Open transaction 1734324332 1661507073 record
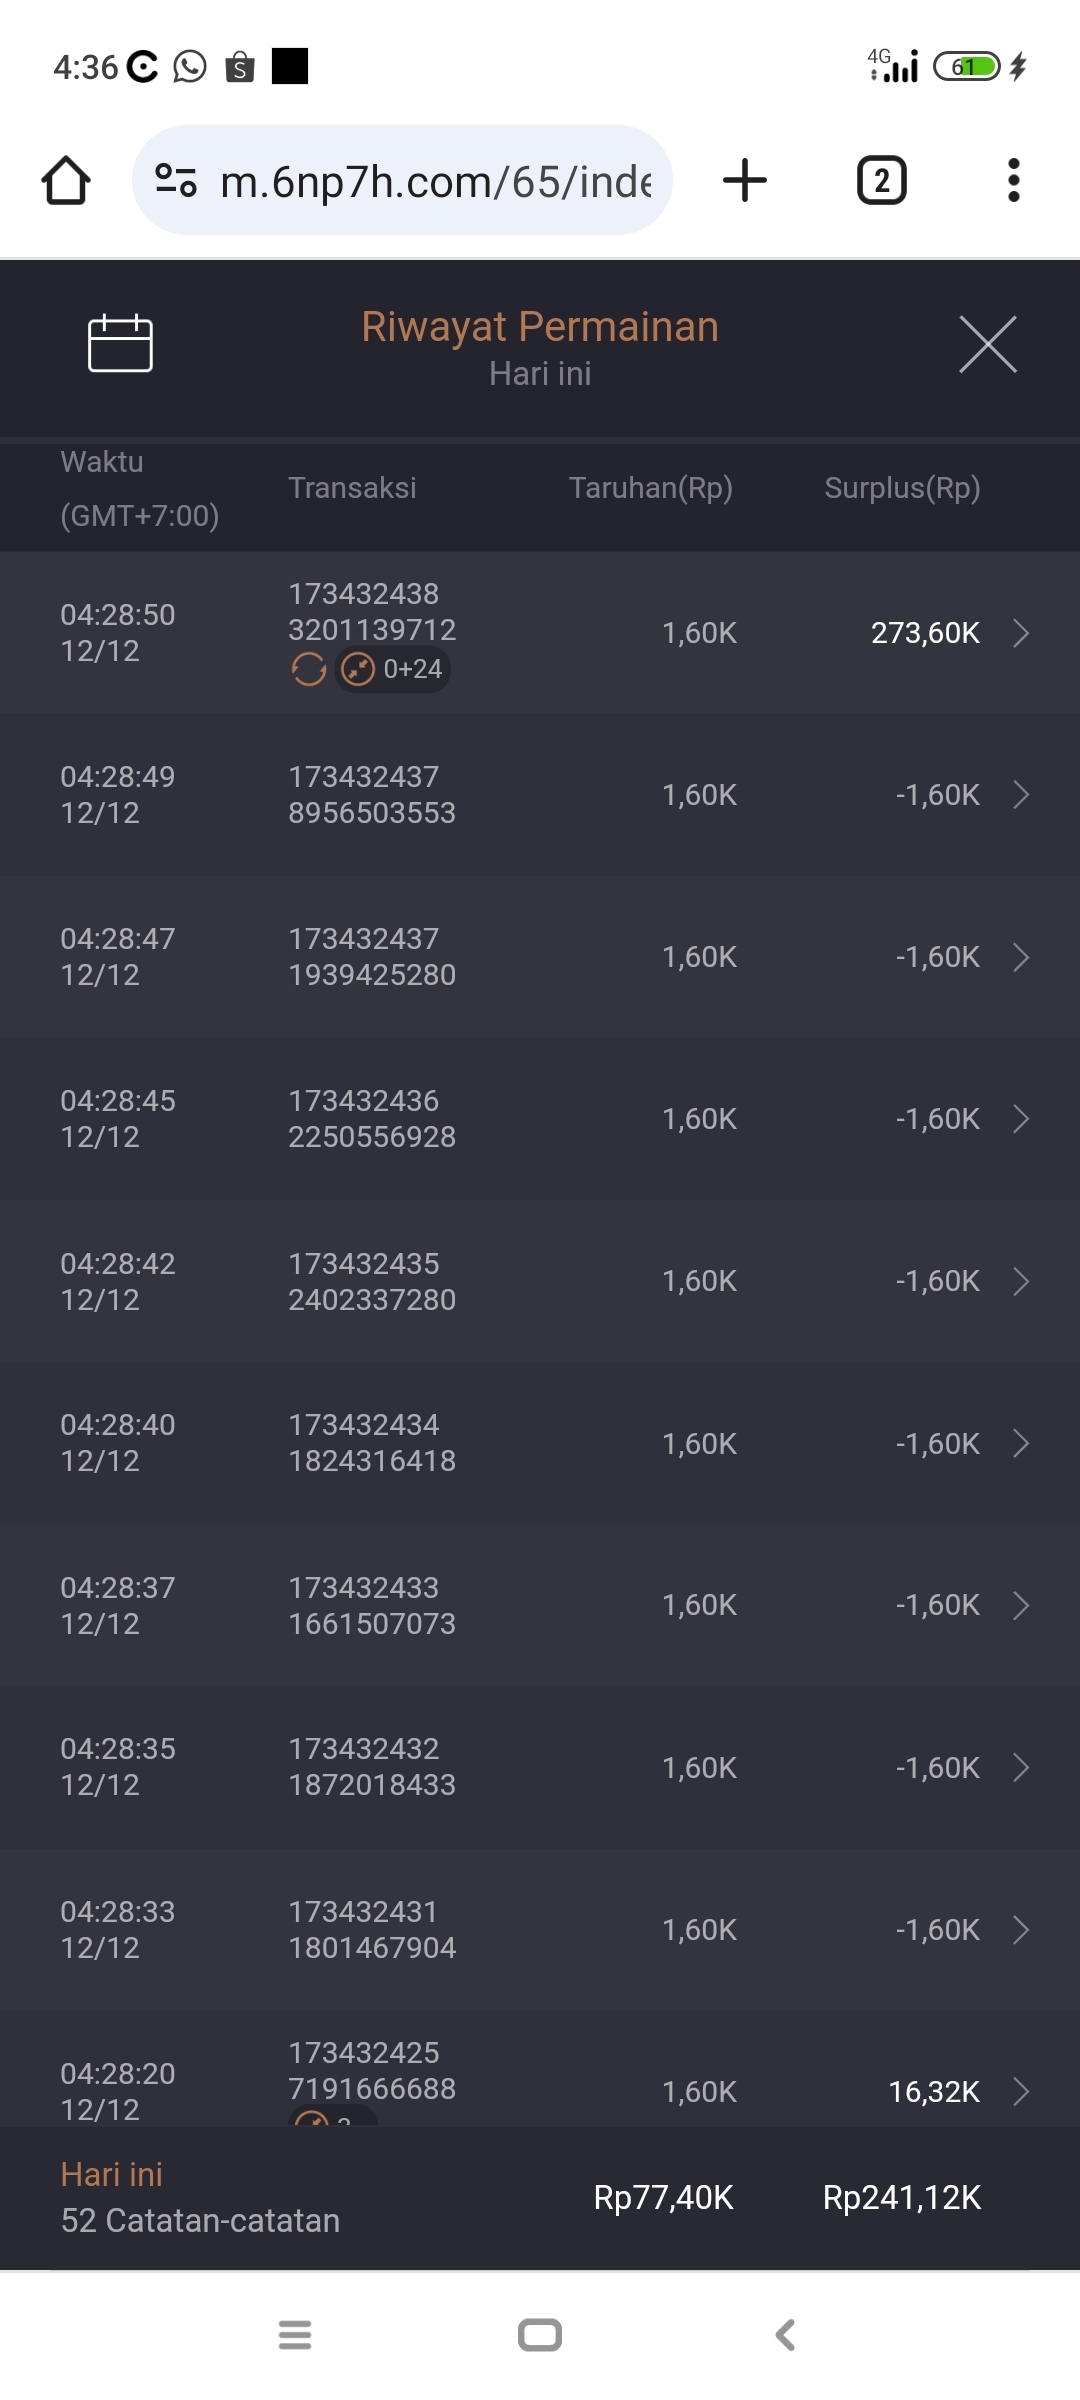This screenshot has width=1080, height=2400. pos(371,1605)
